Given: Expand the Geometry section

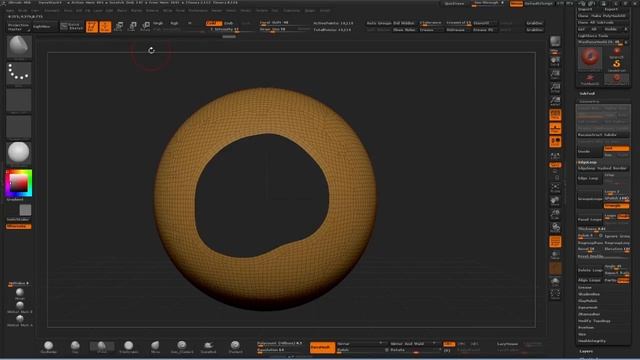Looking at the screenshot, I should (x=589, y=101).
